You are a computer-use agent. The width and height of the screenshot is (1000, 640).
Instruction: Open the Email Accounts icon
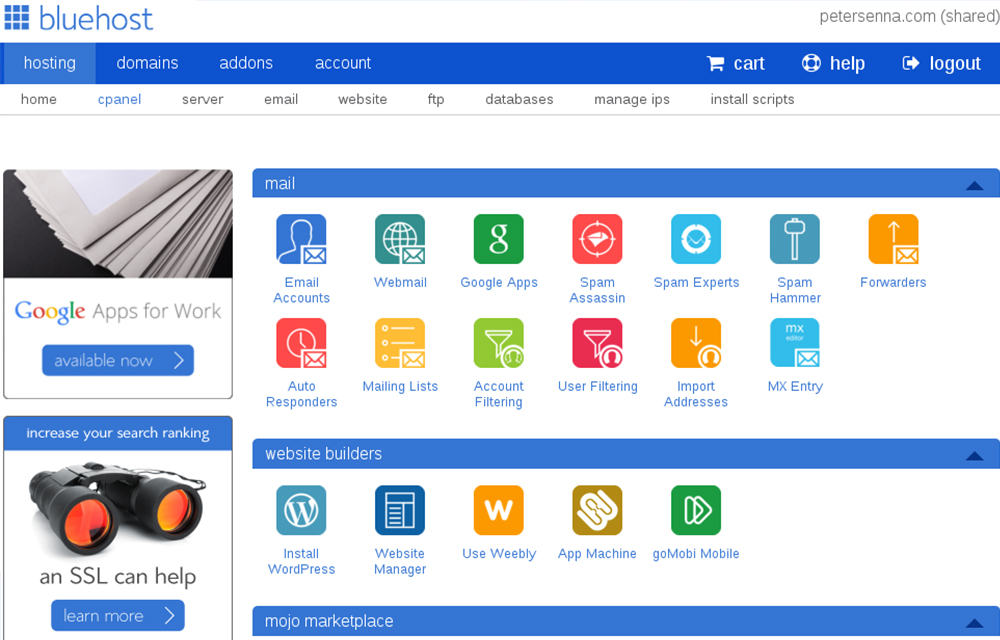point(301,239)
